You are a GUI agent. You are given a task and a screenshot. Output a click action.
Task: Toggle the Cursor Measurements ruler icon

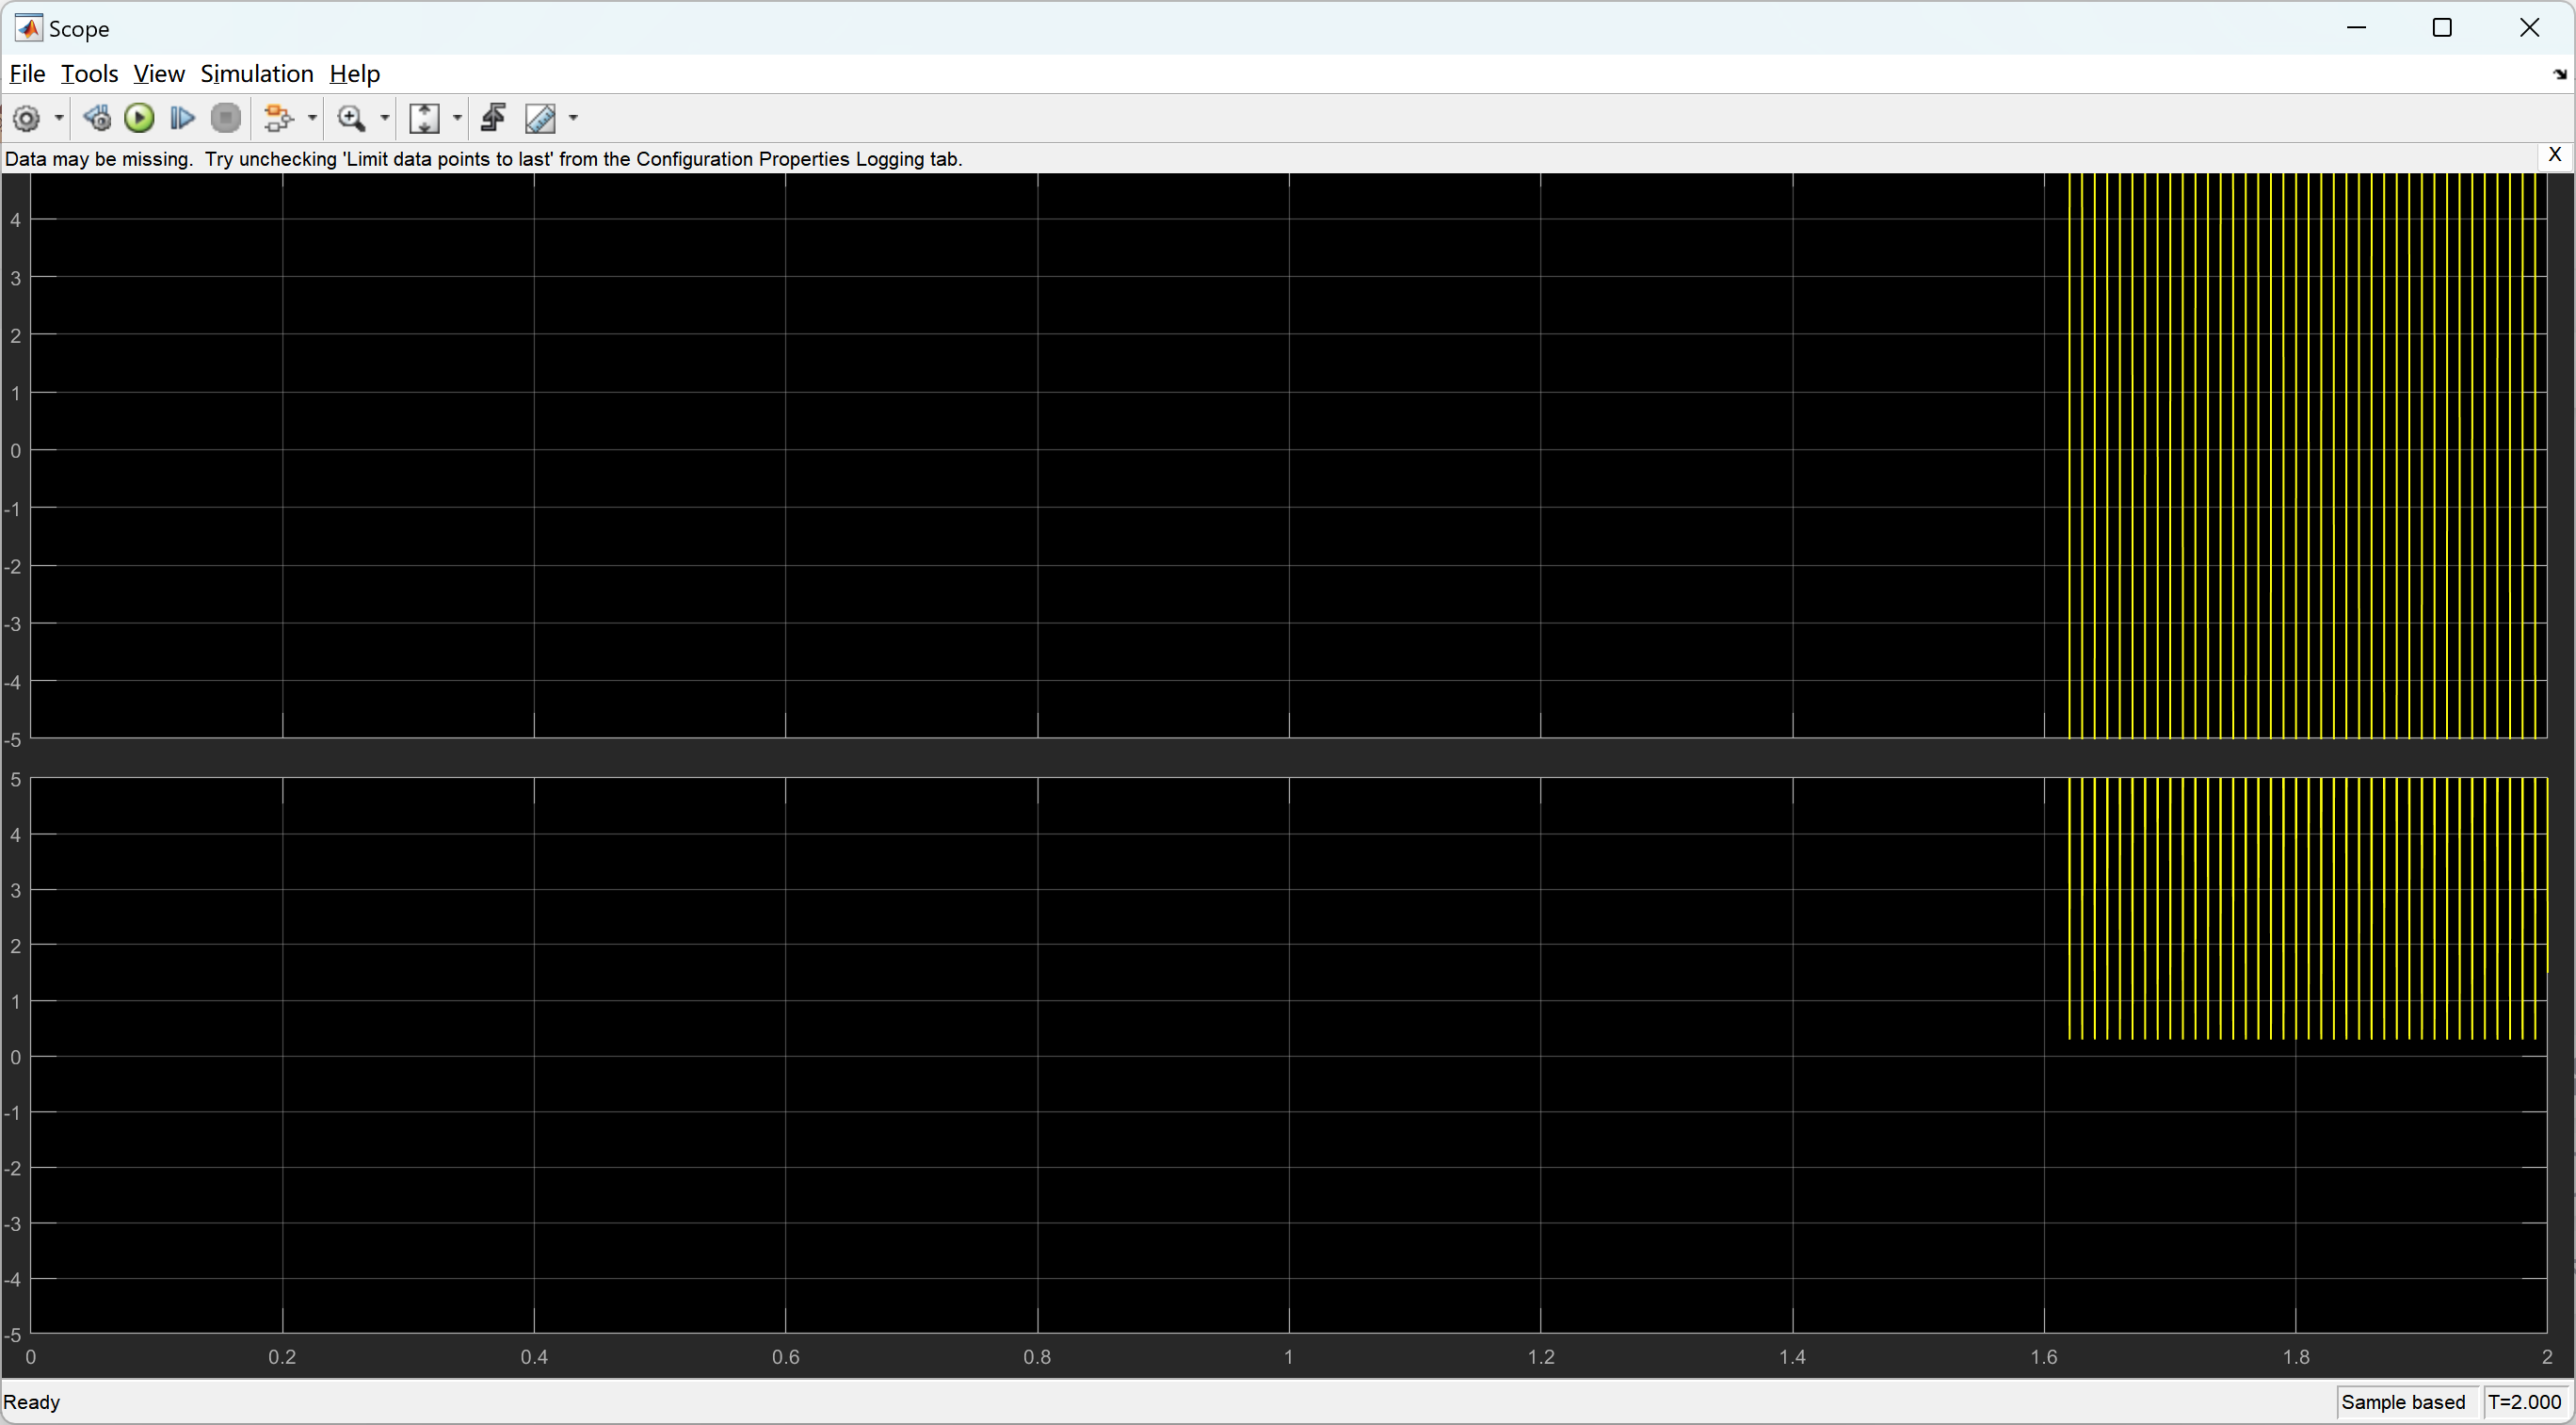(540, 118)
